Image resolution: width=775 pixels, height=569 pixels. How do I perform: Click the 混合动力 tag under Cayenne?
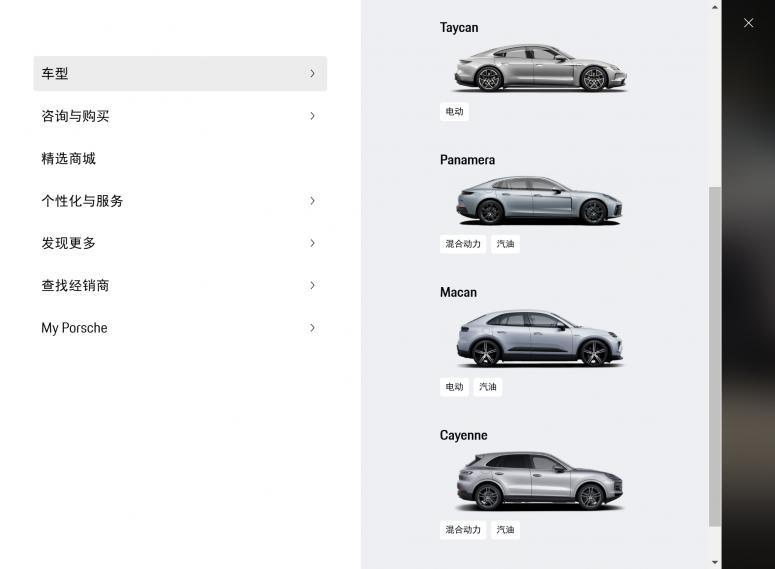pyautogui.click(x=463, y=530)
